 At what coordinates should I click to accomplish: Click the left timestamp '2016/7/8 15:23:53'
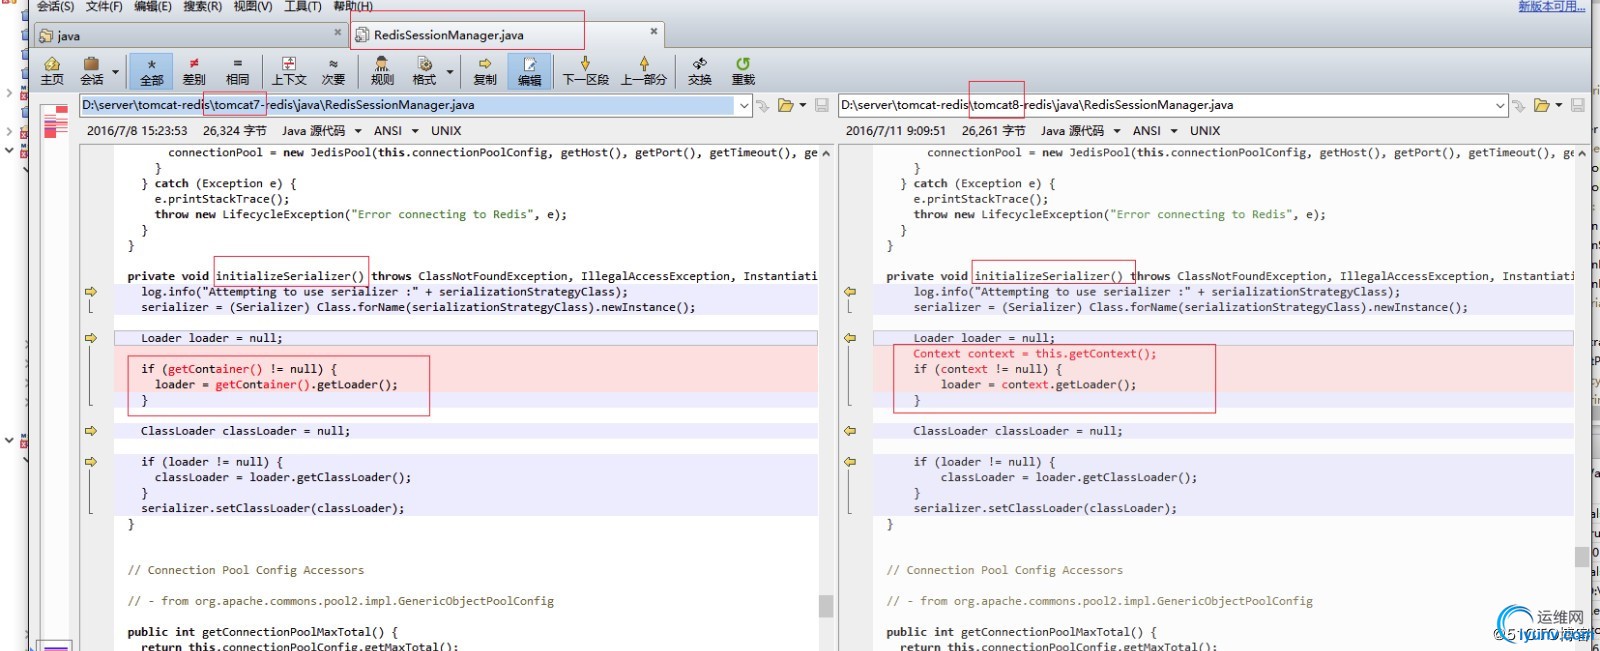137,131
